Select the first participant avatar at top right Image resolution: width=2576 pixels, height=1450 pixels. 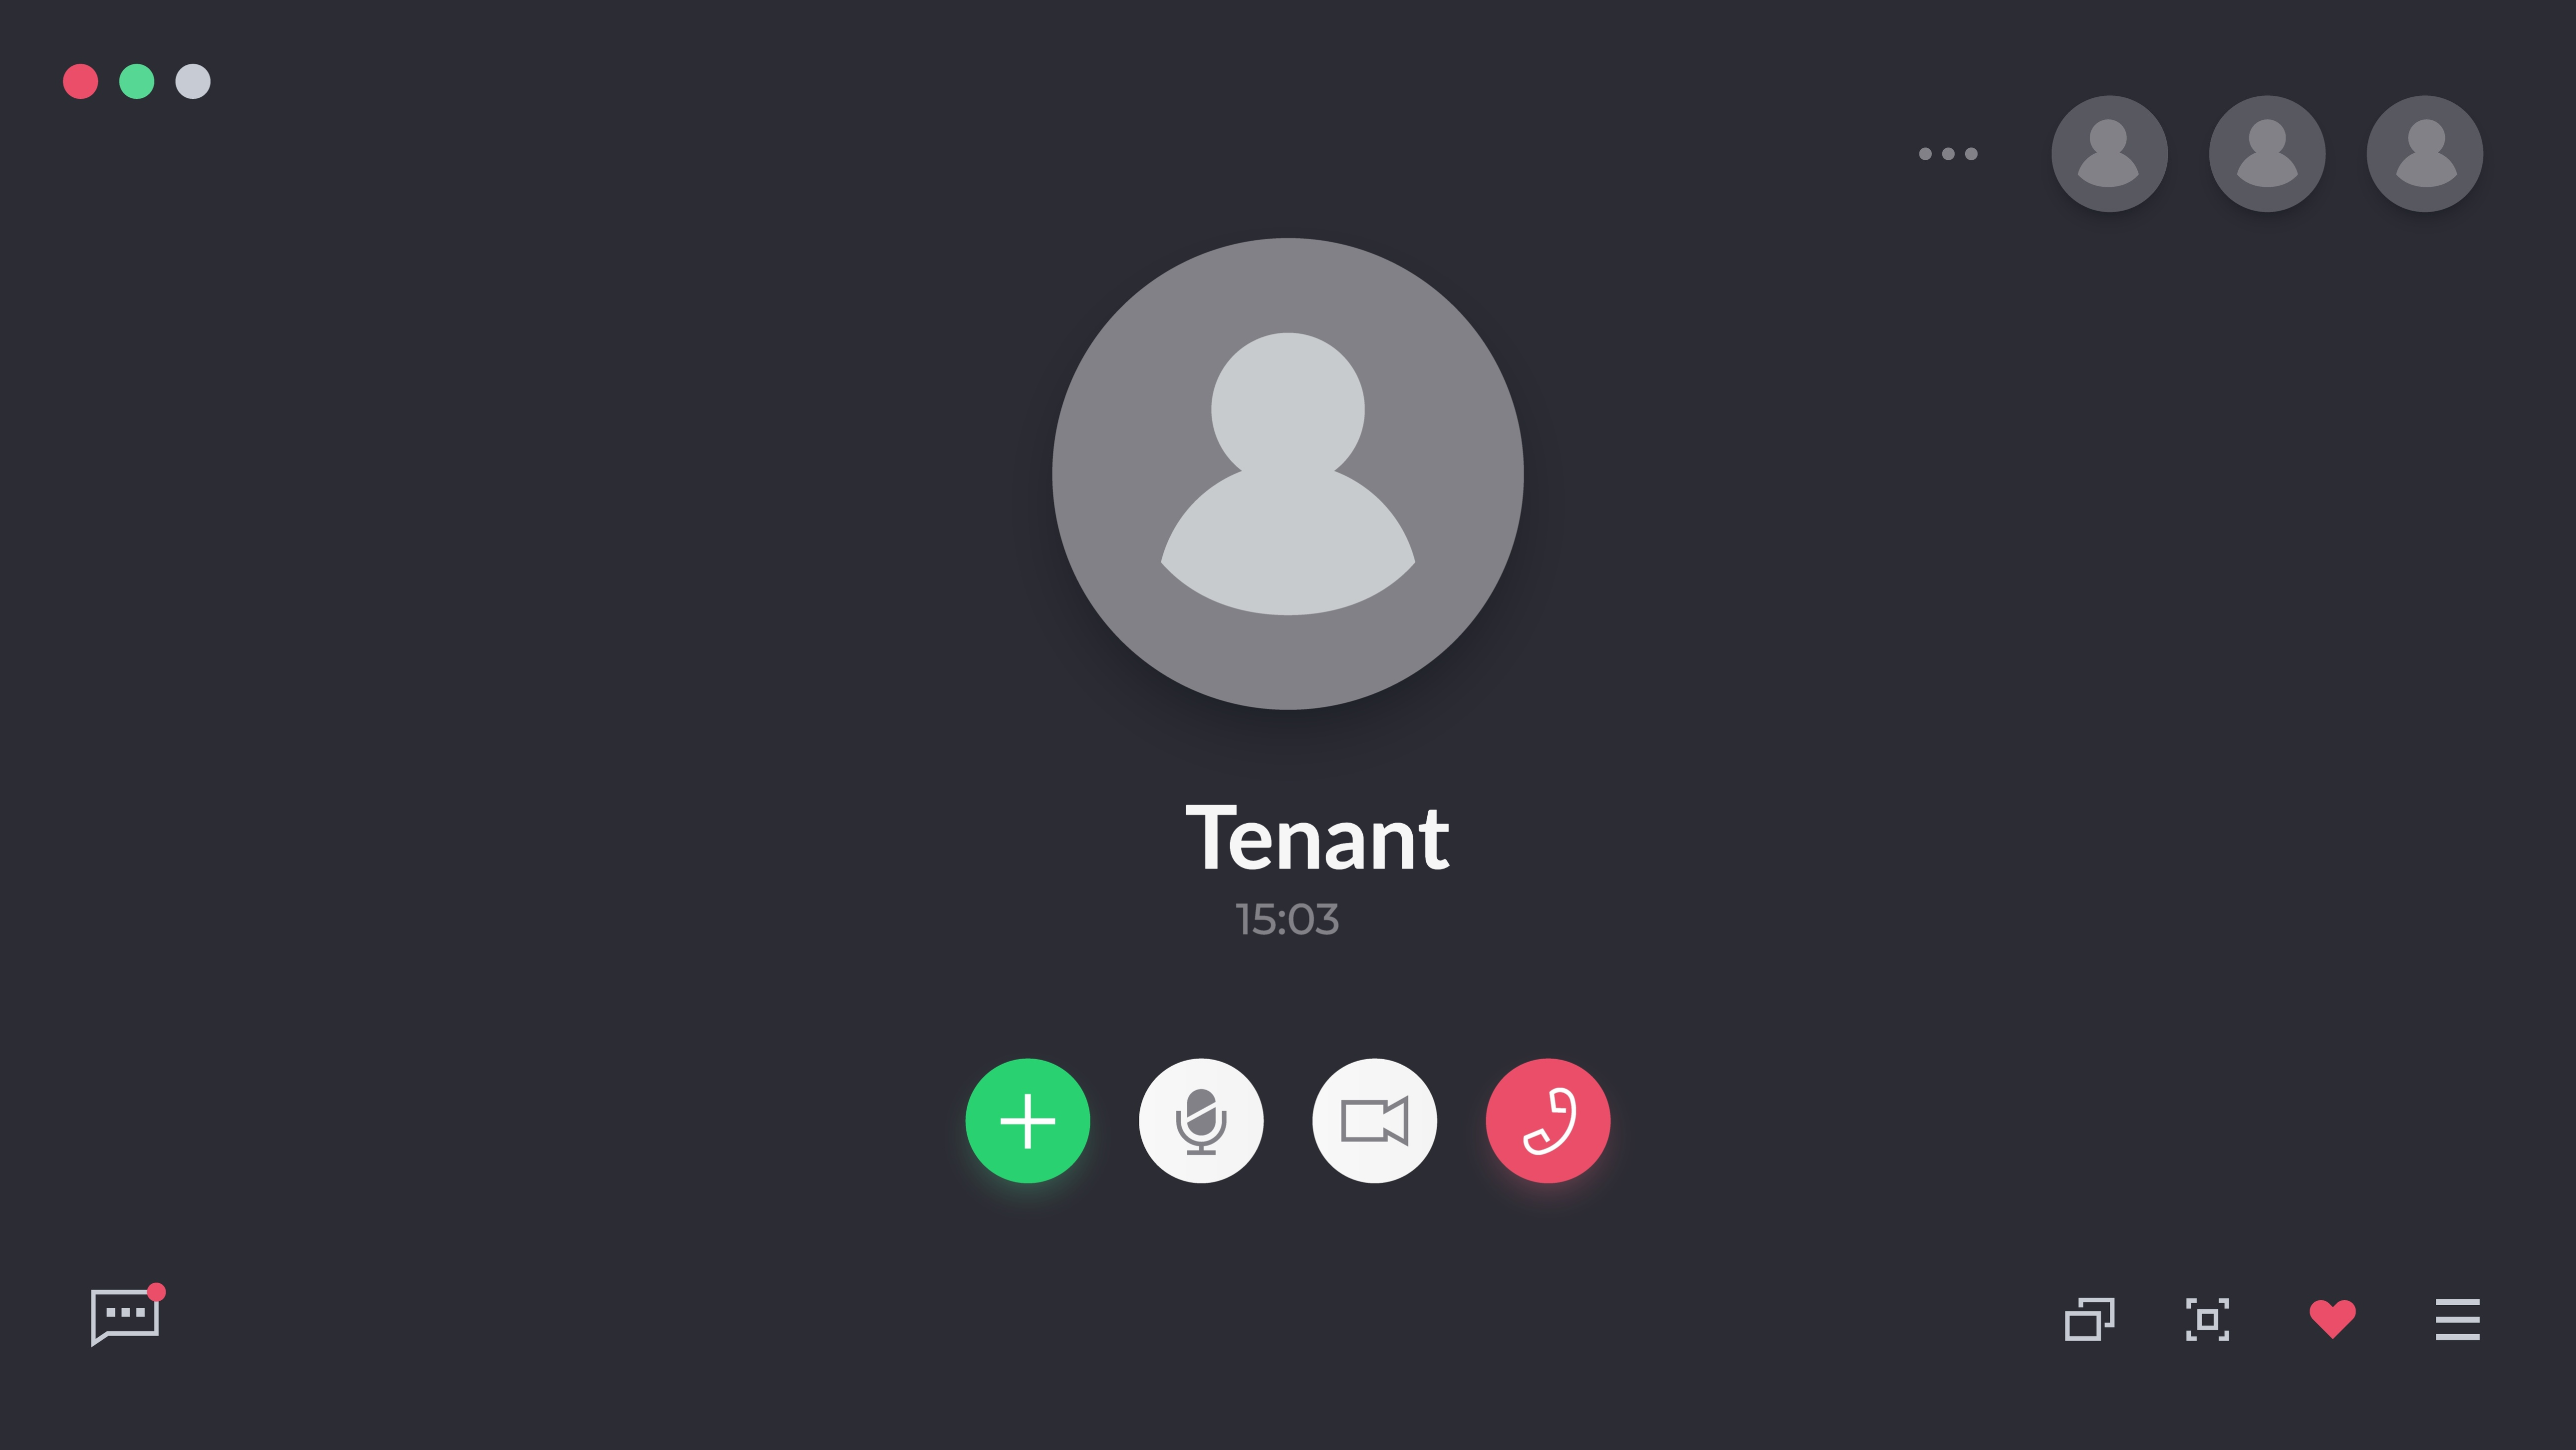[2109, 154]
